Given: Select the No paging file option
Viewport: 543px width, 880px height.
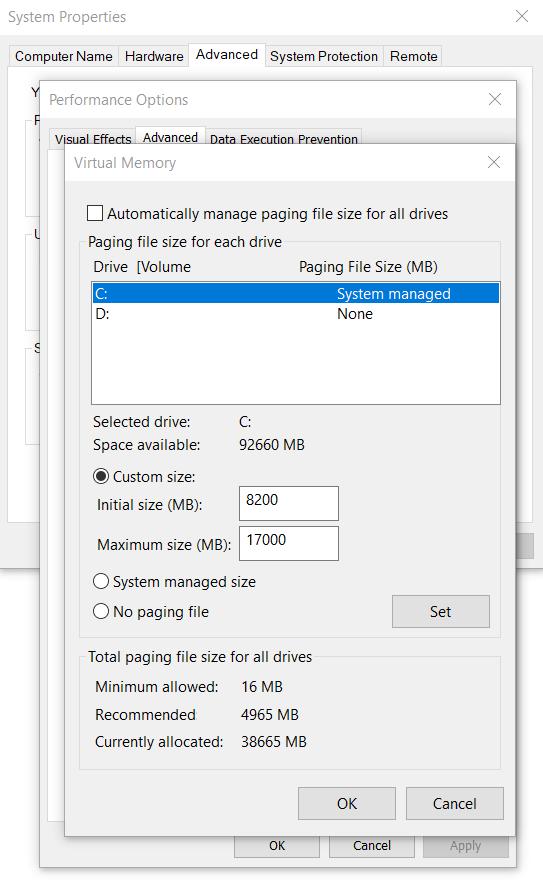Looking at the screenshot, I should pos(101,611).
